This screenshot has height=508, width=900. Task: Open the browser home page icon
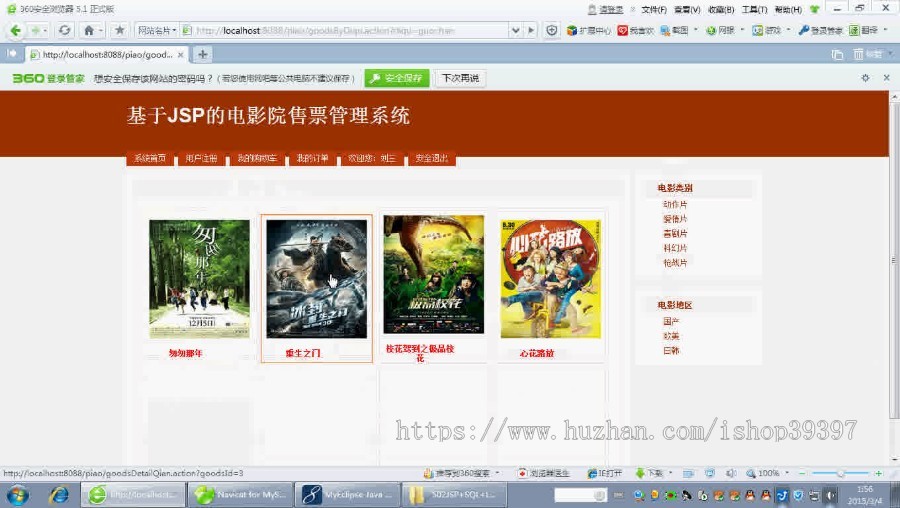coord(88,30)
